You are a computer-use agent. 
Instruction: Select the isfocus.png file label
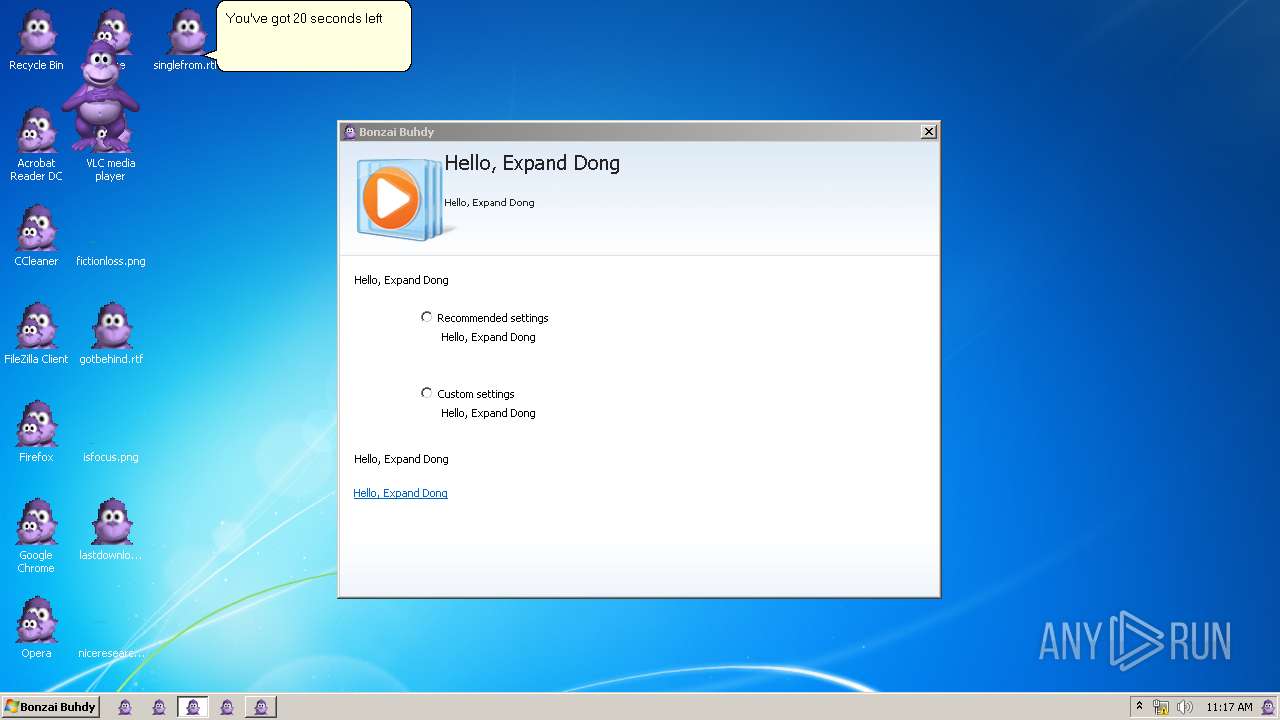click(111, 457)
